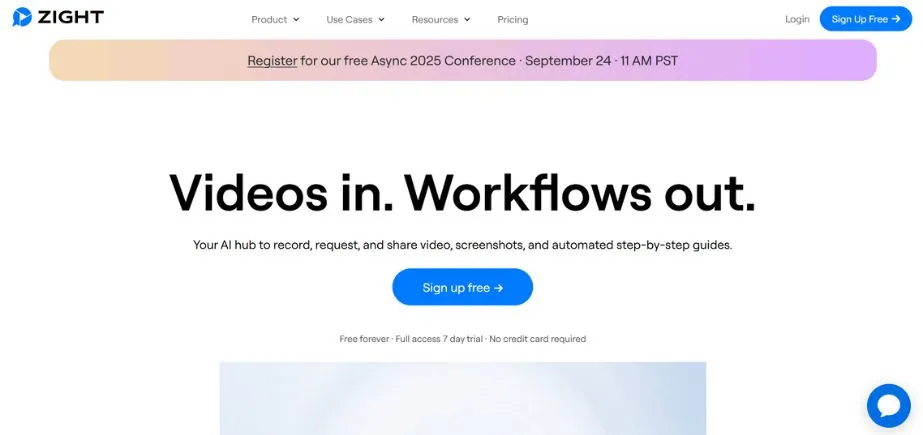
Task: Click the Zight logo icon
Action: coord(22,18)
